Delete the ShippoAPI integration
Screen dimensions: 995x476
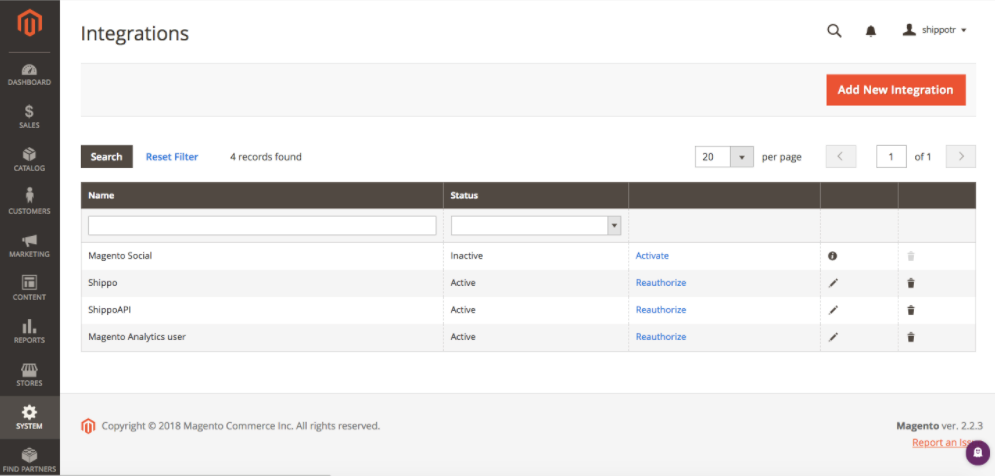911,310
